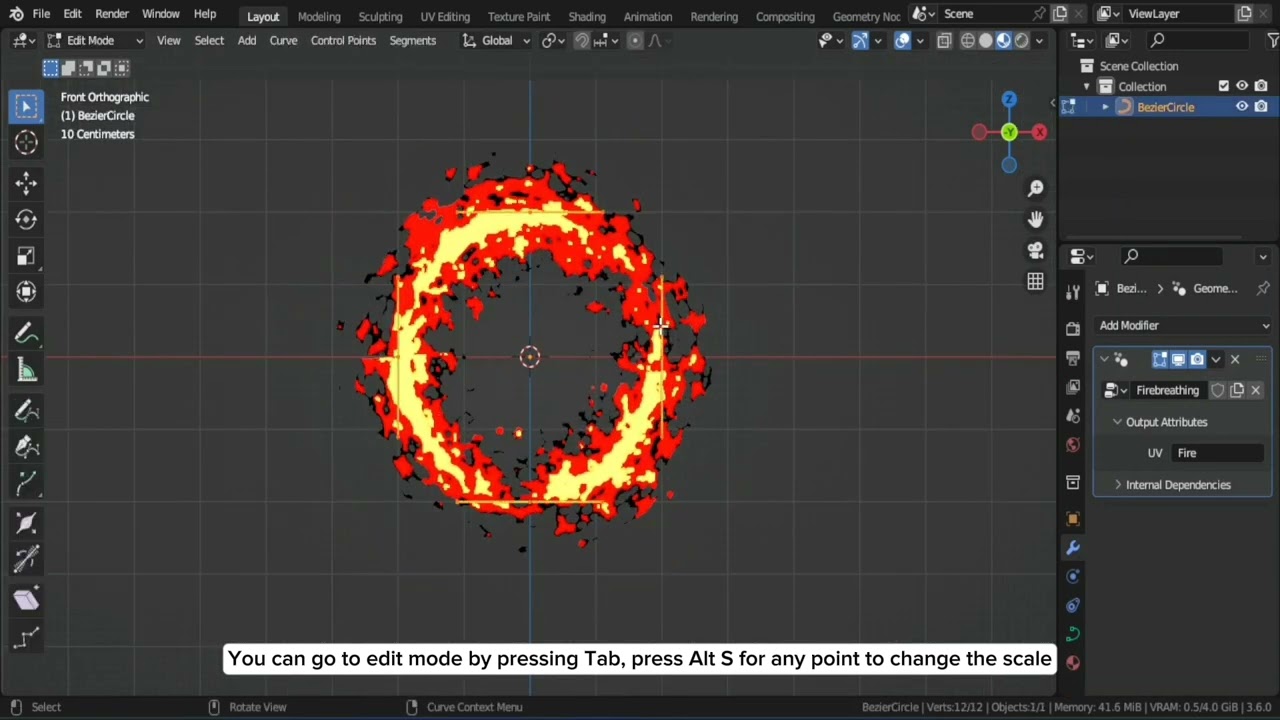Open the Edit Mode dropdown
Image resolution: width=1280 pixels, height=720 pixels.
[x=95, y=41]
